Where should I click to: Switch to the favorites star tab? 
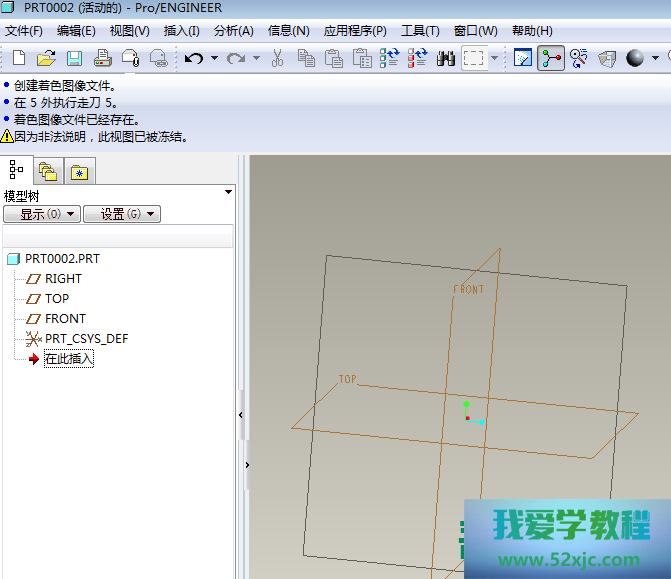point(78,171)
